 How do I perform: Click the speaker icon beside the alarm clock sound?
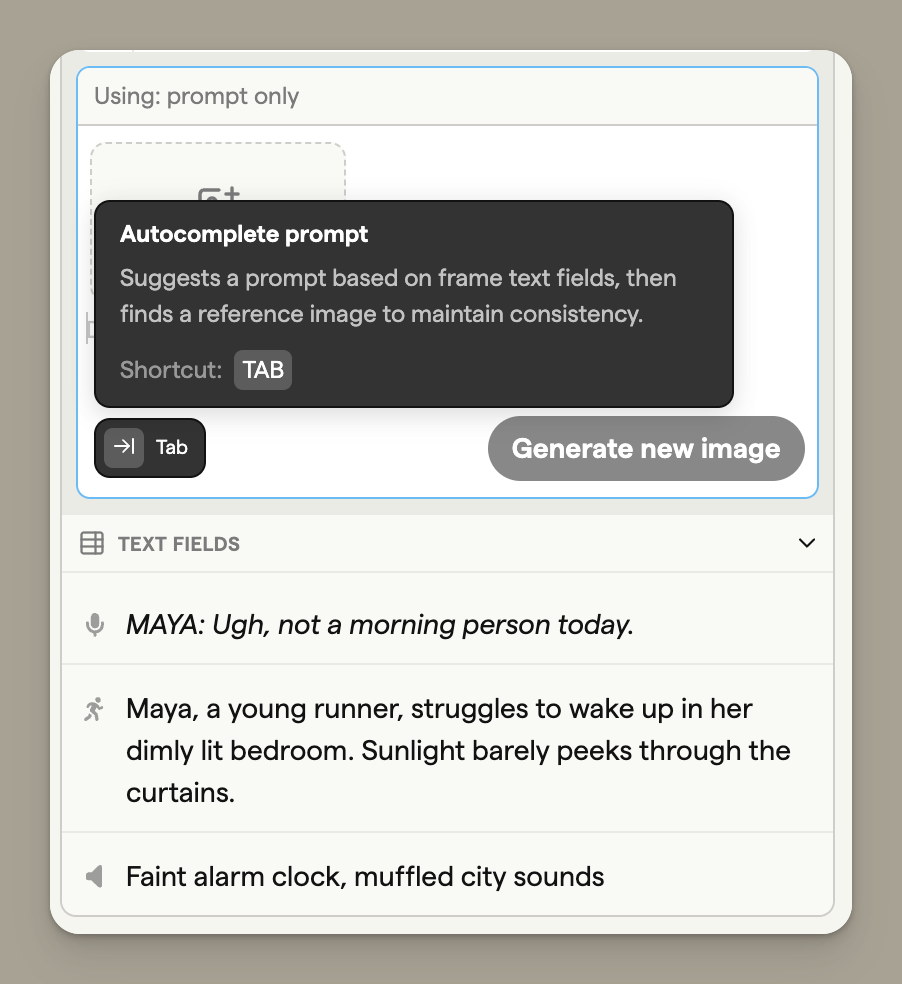[x=94, y=877]
